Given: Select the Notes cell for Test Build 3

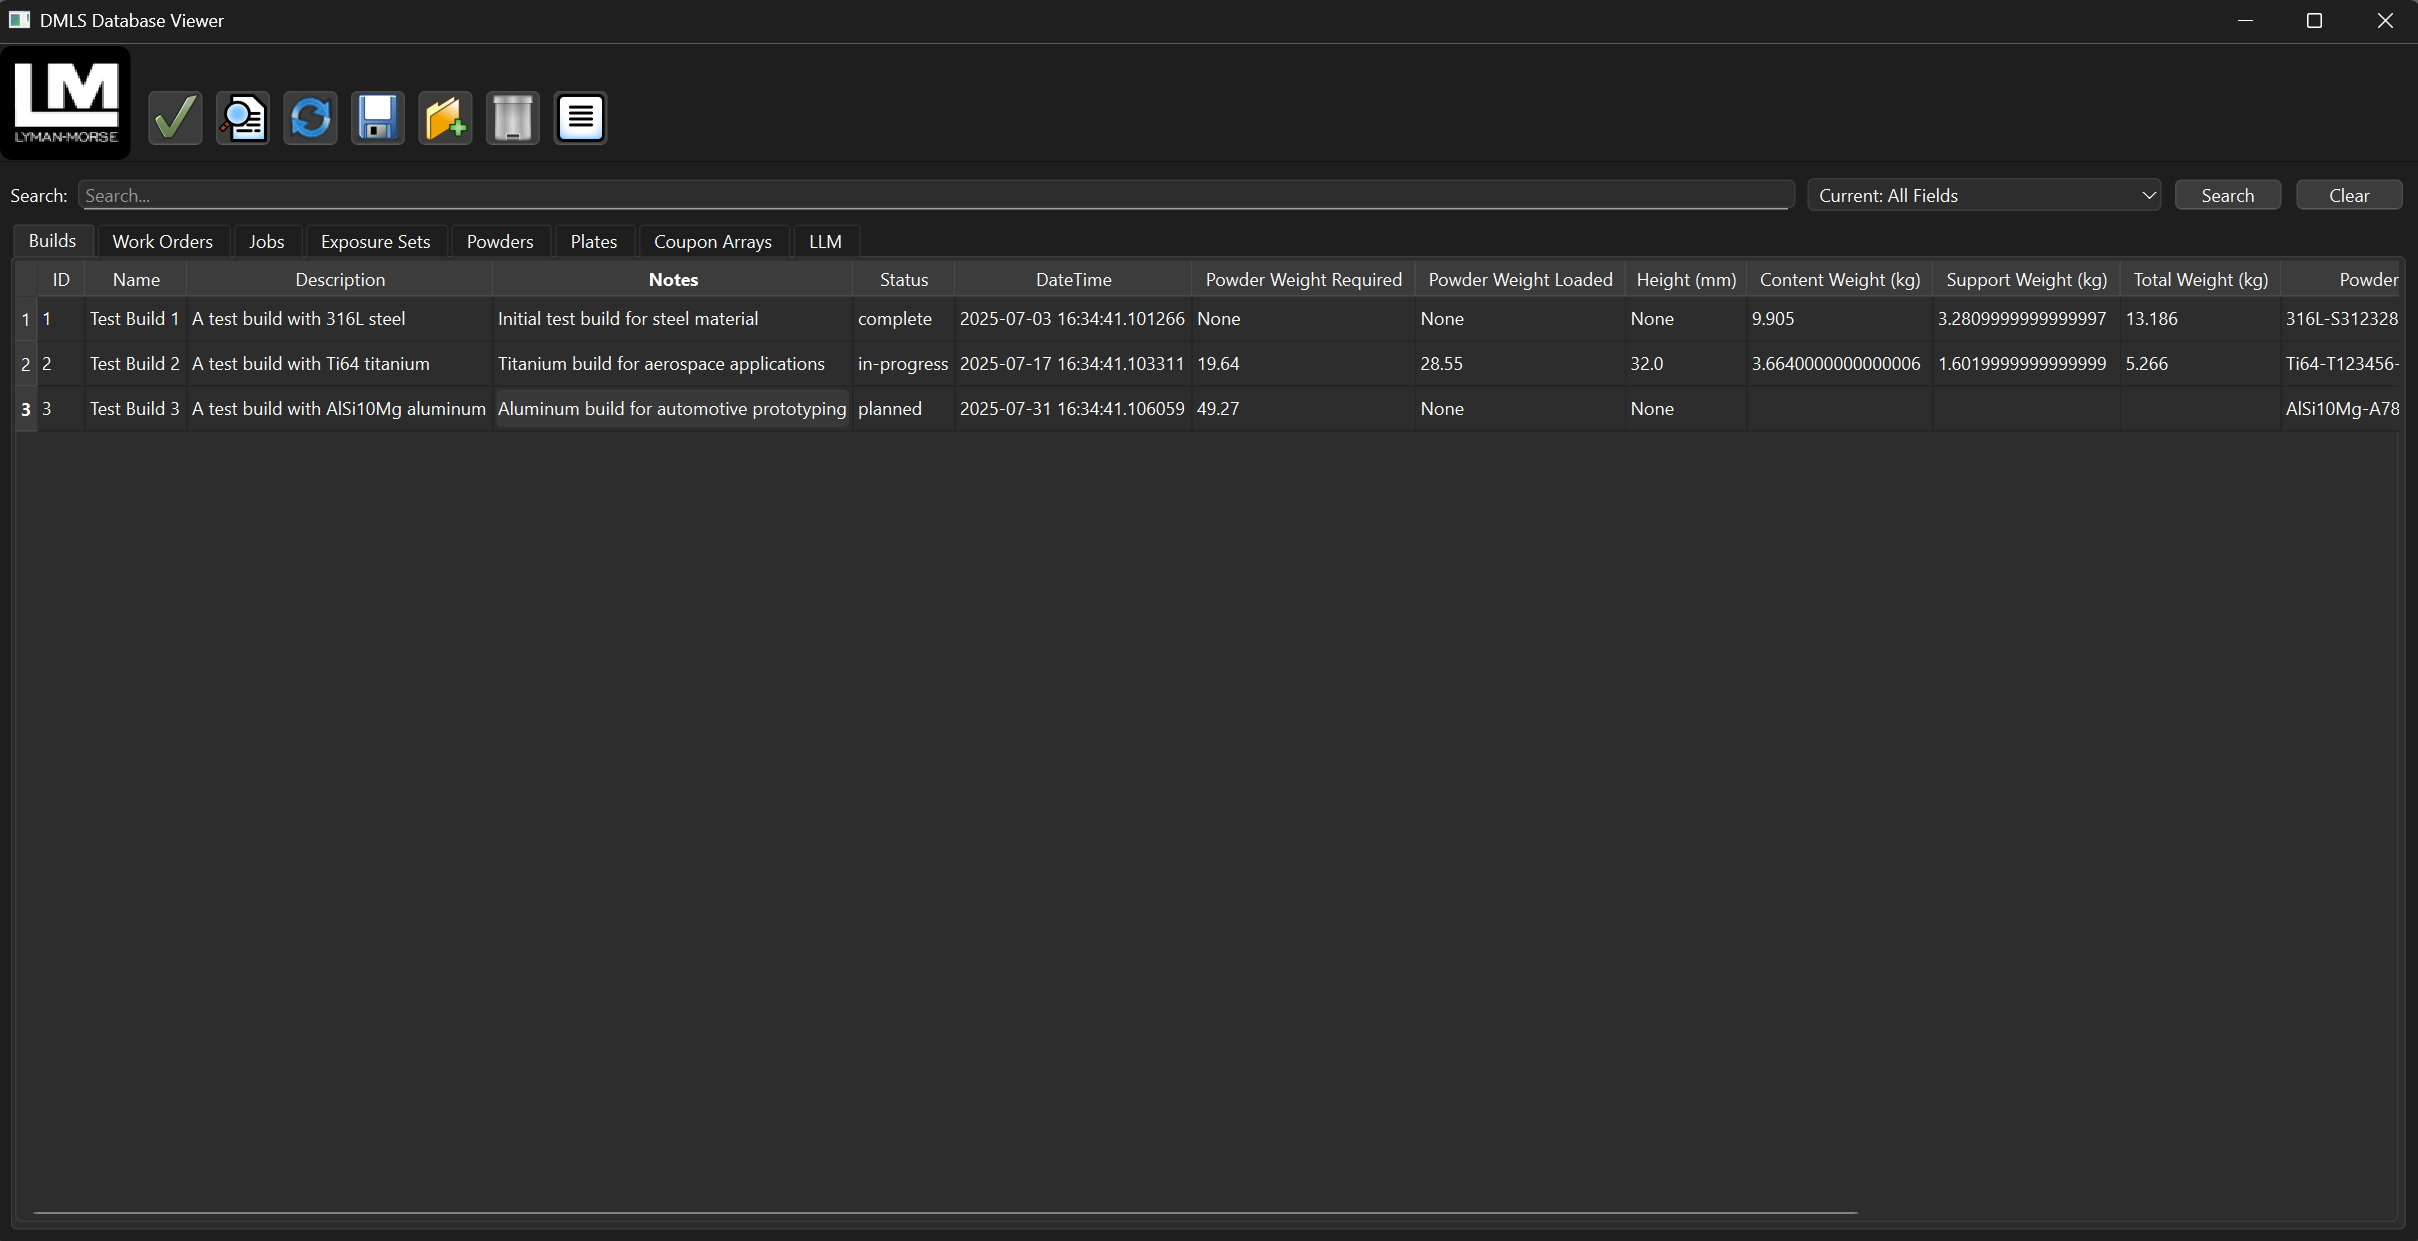Looking at the screenshot, I should (x=672, y=408).
